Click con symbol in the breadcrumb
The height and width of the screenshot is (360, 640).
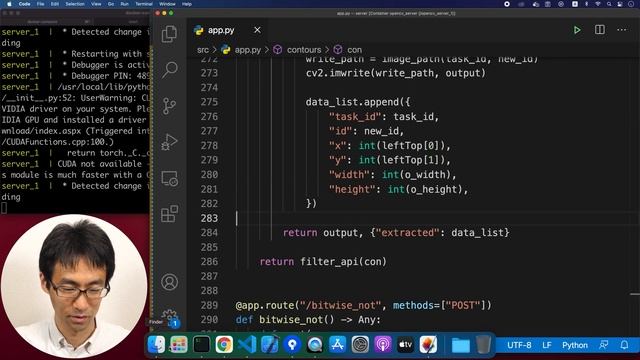point(354,50)
